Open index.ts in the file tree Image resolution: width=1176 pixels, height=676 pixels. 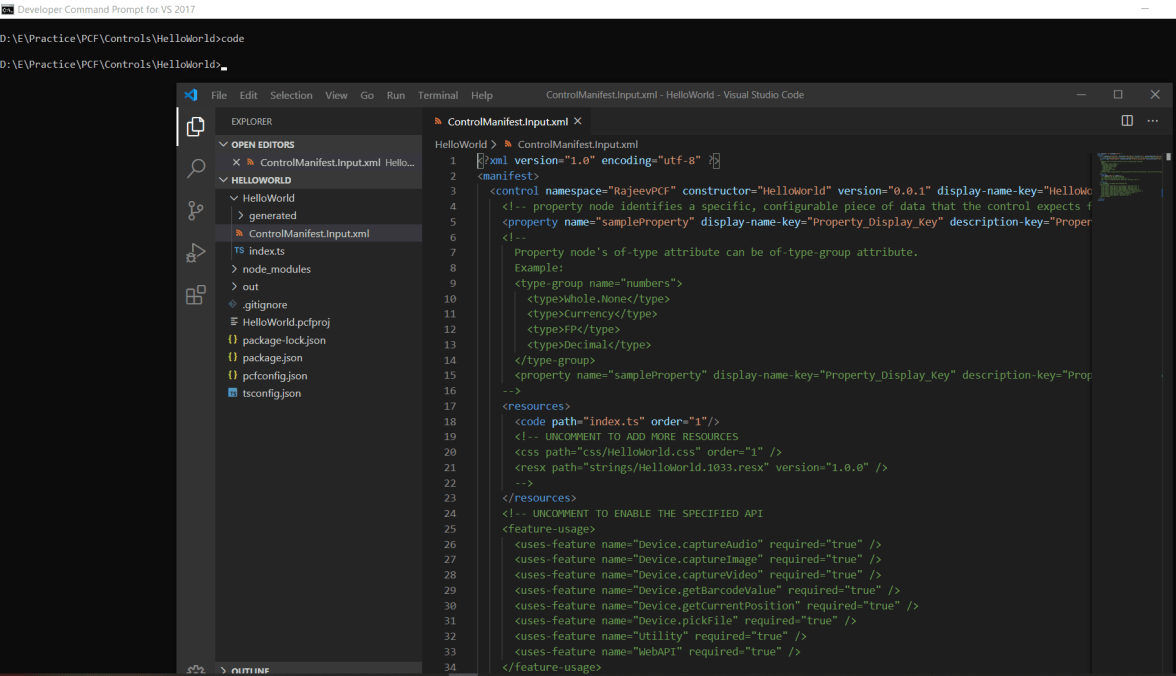coord(267,251)
